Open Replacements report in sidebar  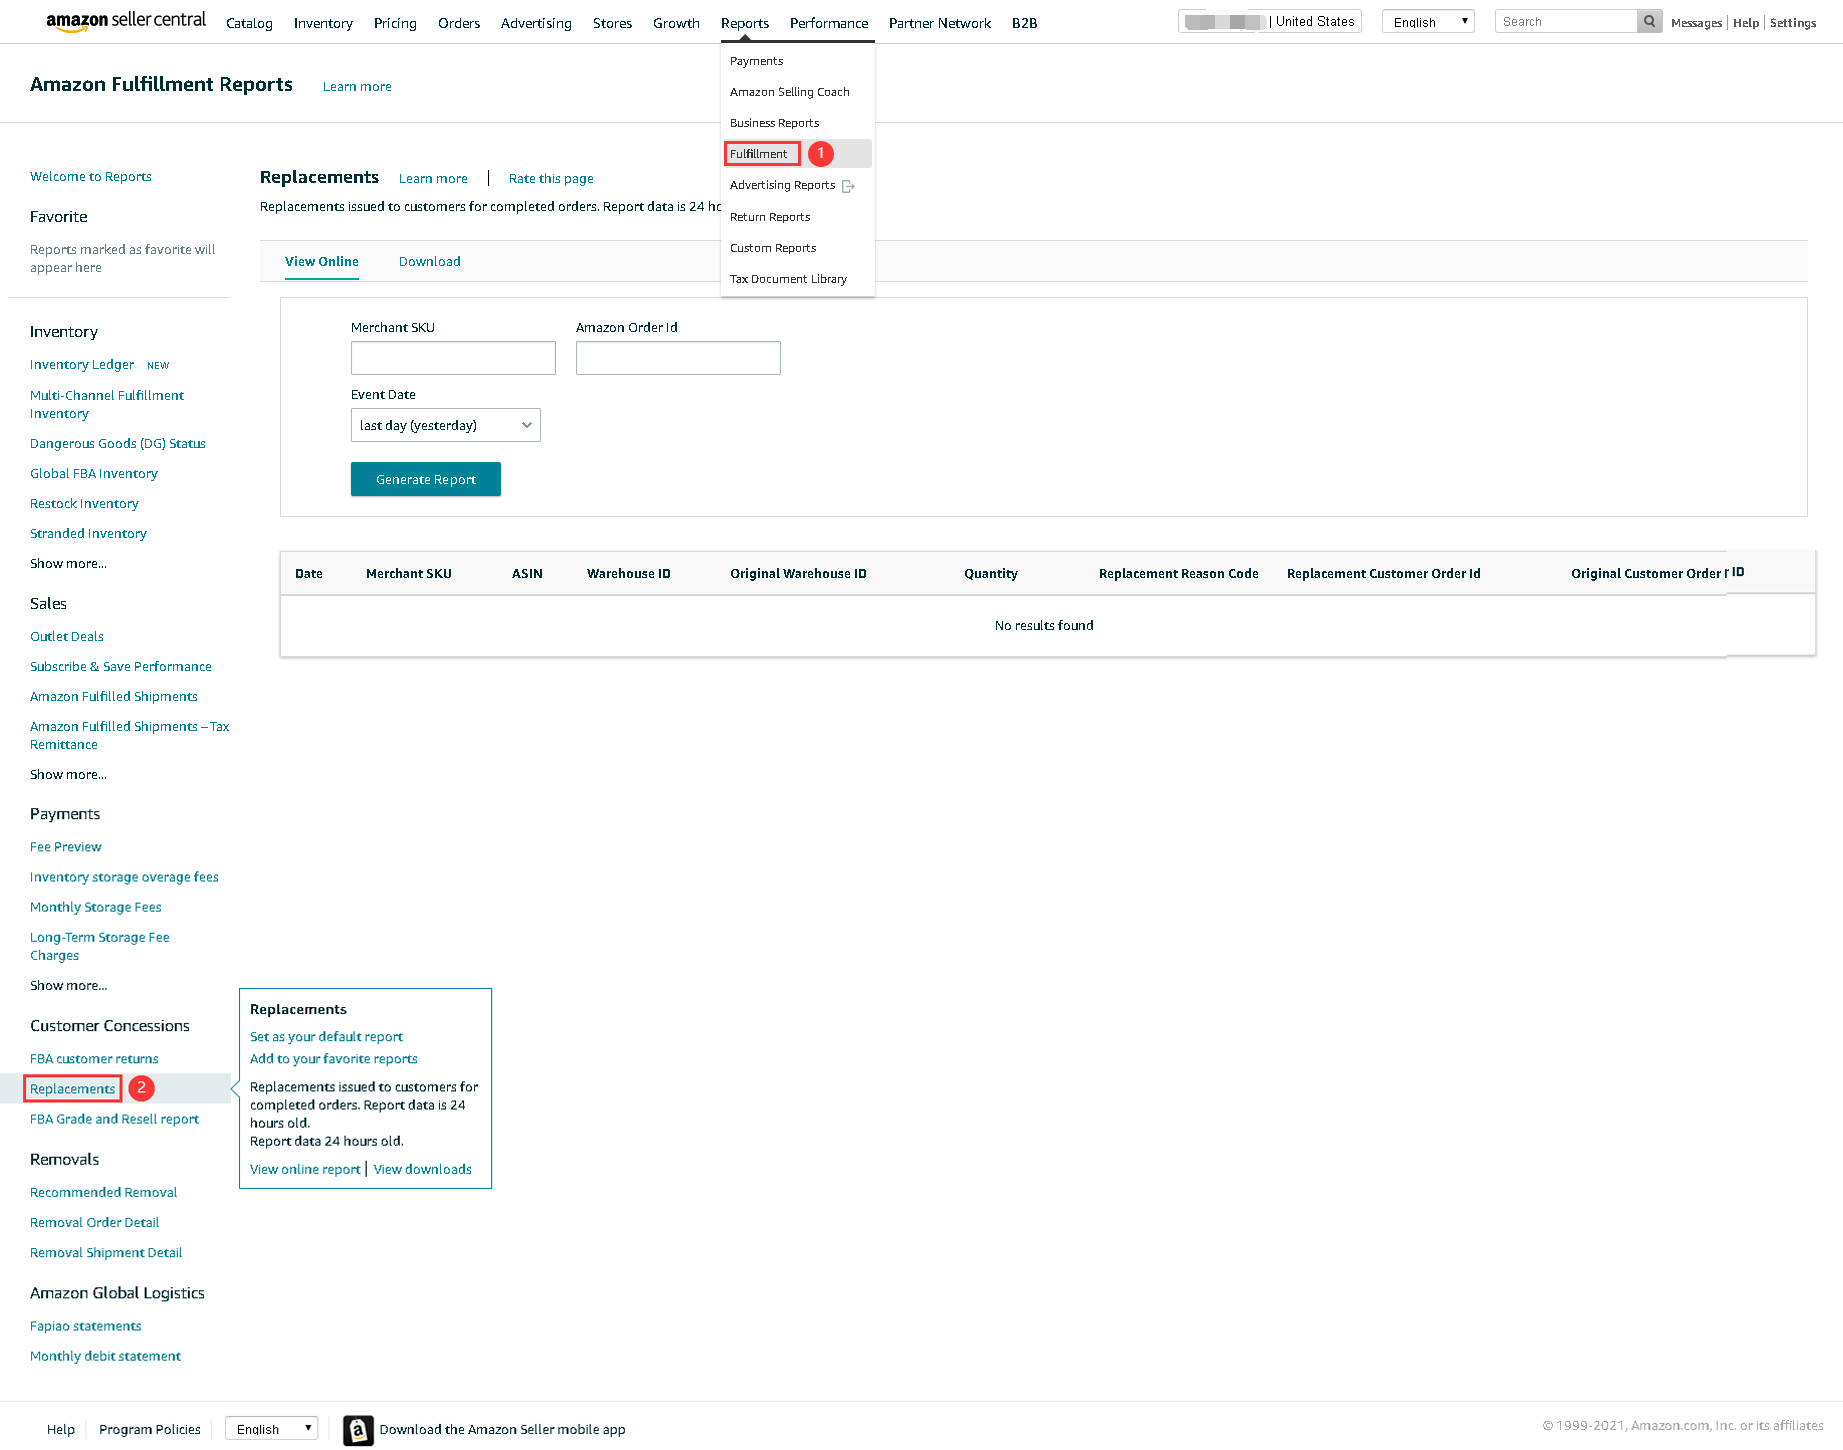point(73,1089)
